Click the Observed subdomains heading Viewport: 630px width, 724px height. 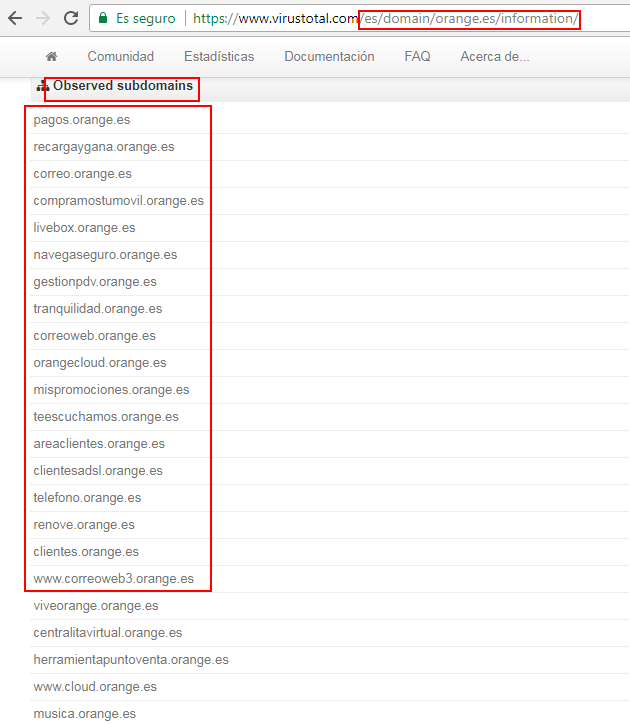[122, 86]
